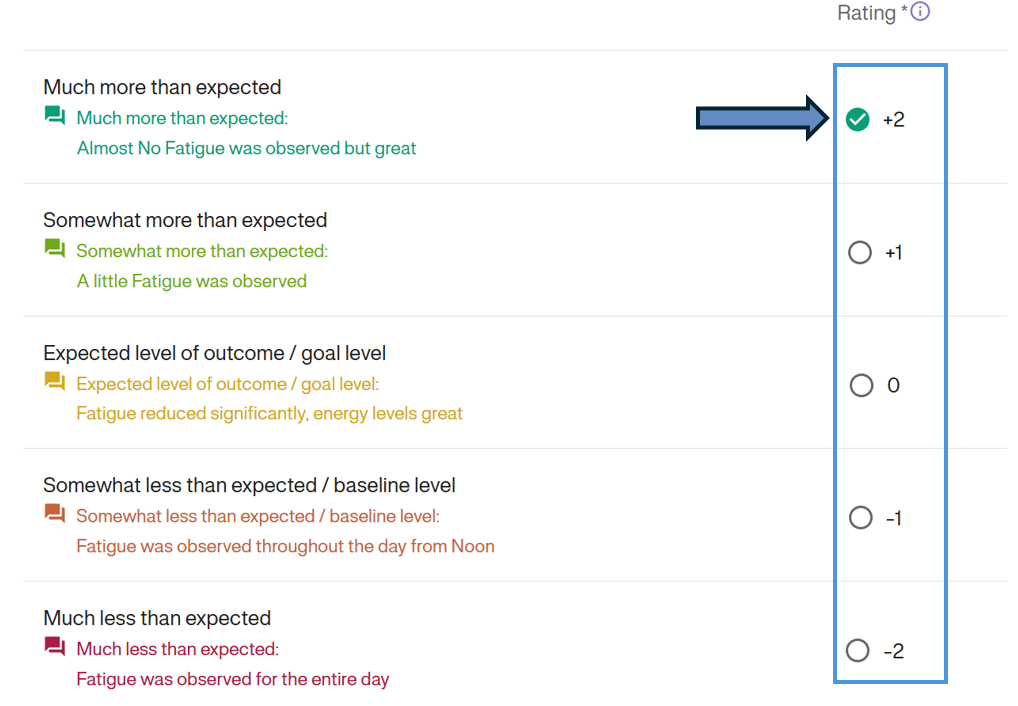Image resolution: width=1018 pixels, height=706 pixels.
Task: Choose the -2 rating radio button
Action: point(858,651)
